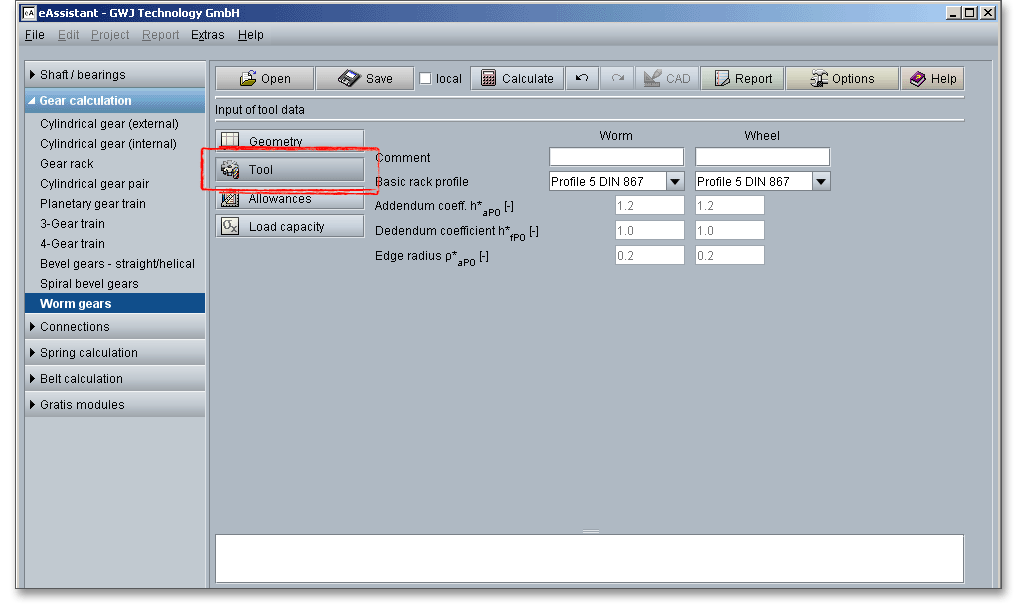This screenshot has width=1017, height=604.
Task: Open Worm basic rack profile dropdown
Action: coord(675,182)
